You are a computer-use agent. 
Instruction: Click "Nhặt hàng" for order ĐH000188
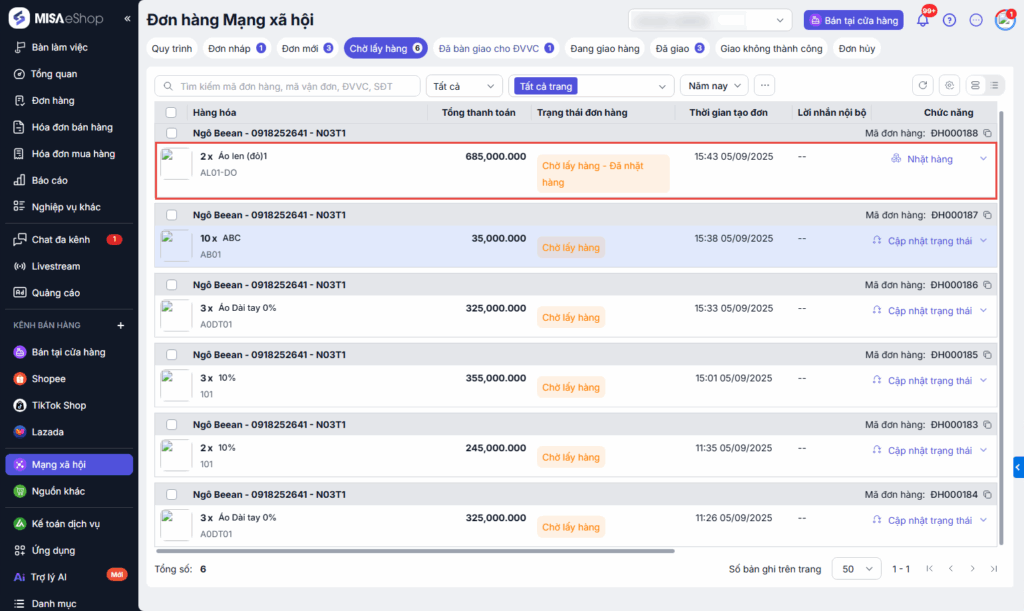point(929,159)
